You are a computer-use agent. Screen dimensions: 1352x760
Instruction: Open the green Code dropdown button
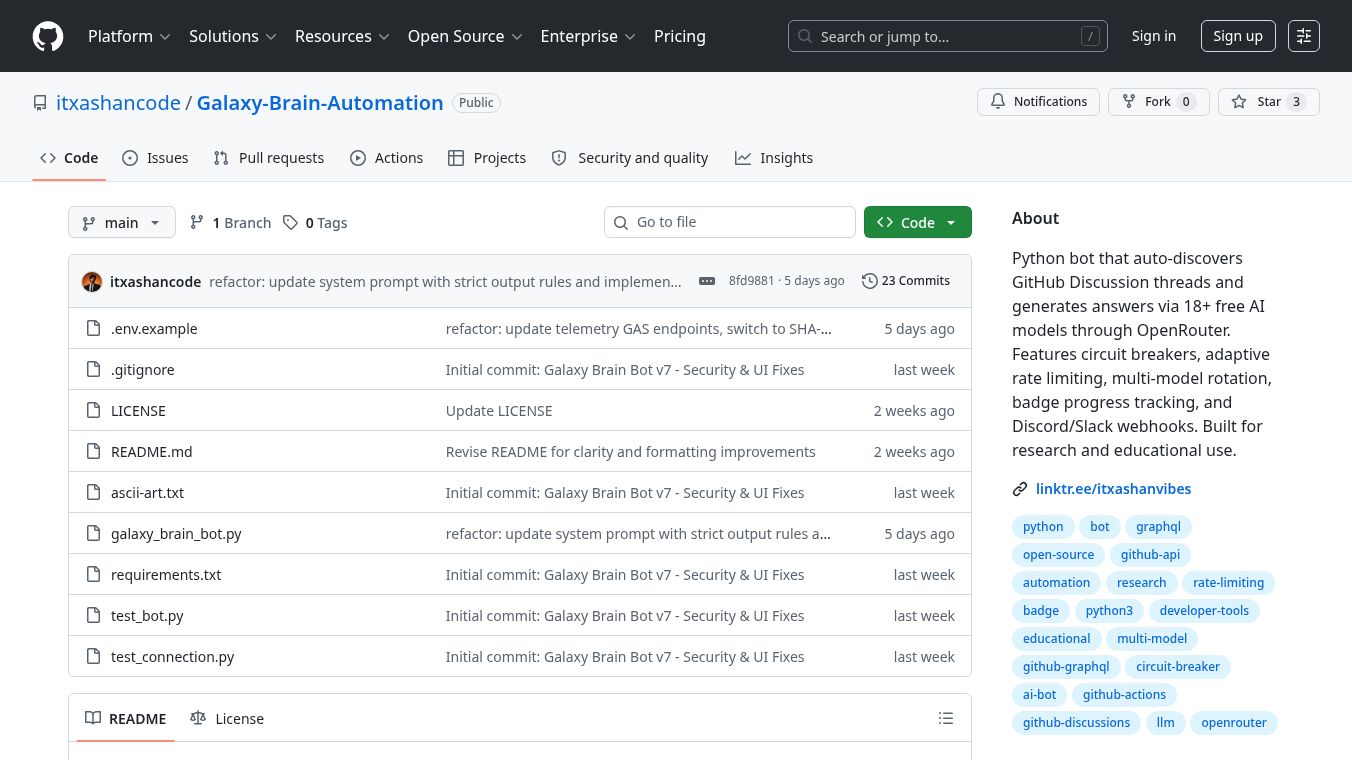click(918, 222)
